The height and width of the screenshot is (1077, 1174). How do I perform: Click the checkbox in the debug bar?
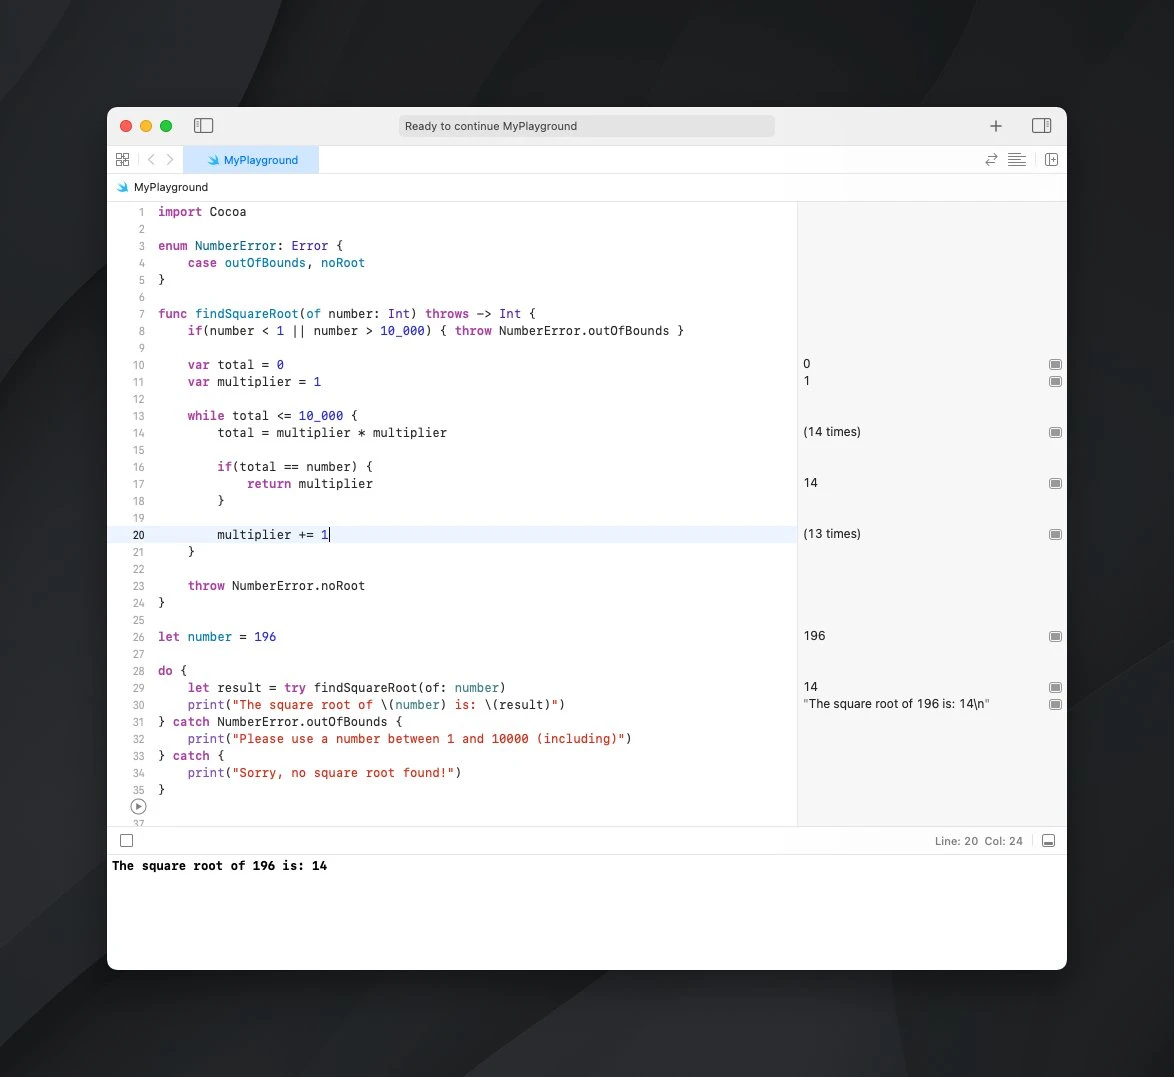click(126, 841)
